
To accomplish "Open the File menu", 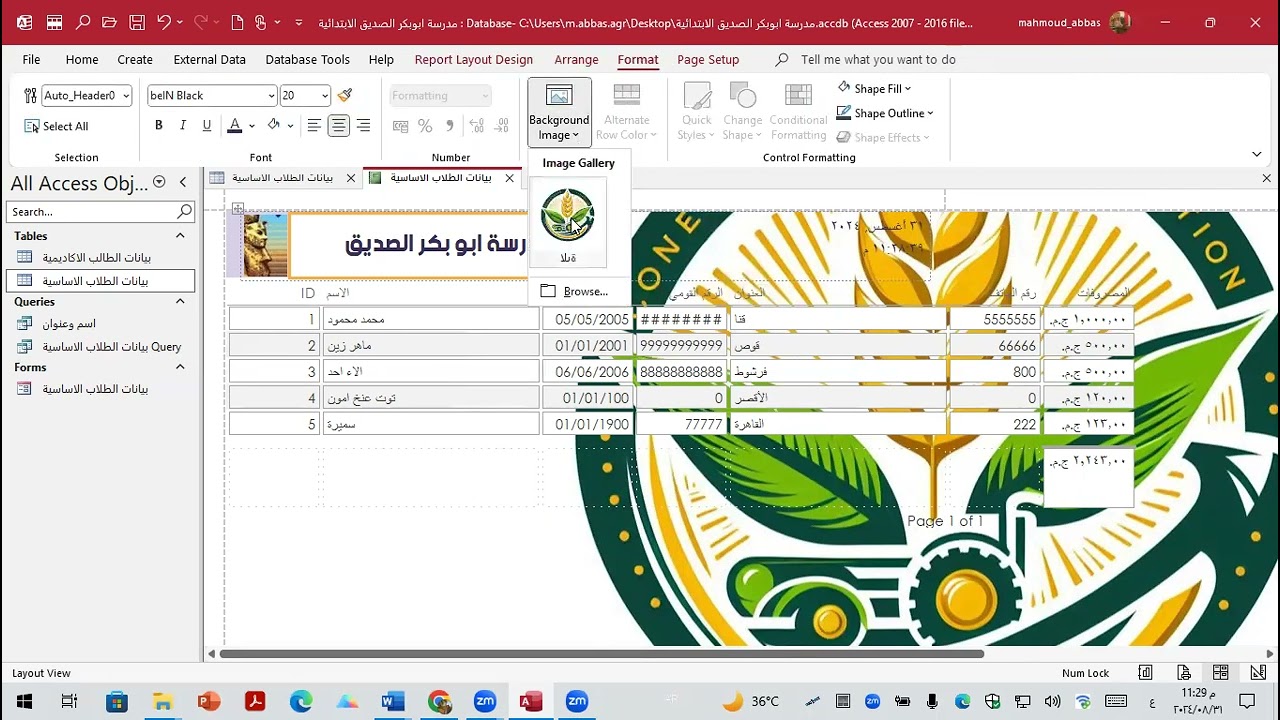I will tap(31, 59).
